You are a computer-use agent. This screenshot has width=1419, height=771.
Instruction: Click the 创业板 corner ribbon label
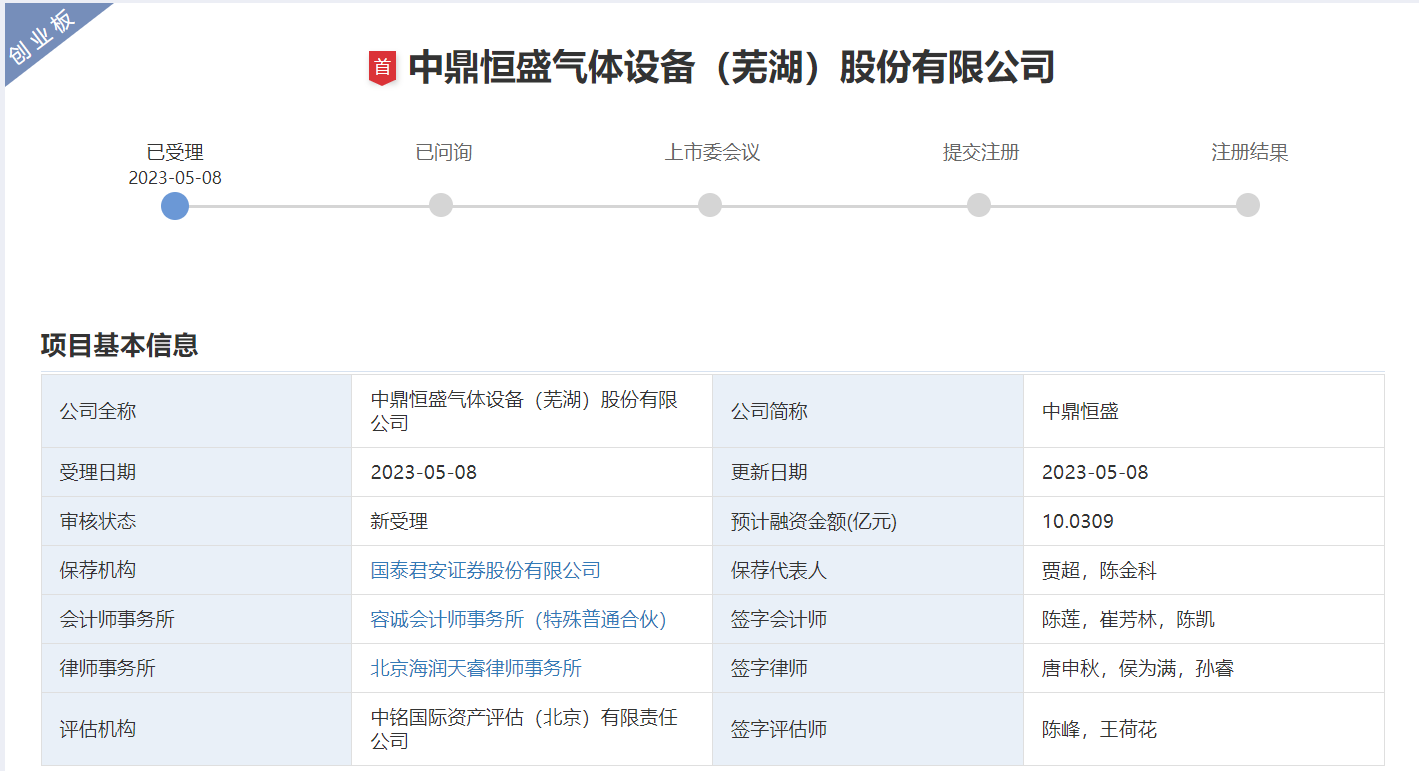tap(42, 38)
